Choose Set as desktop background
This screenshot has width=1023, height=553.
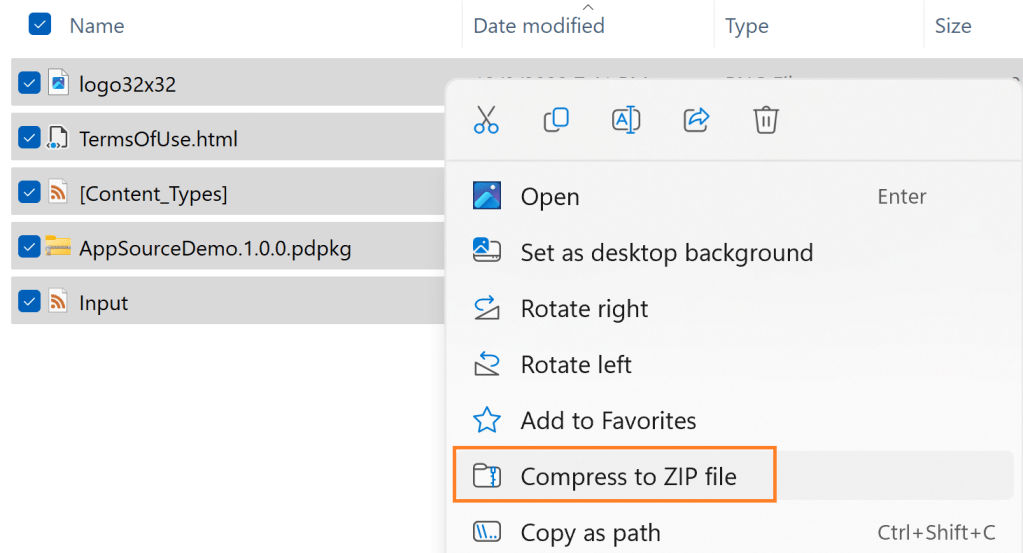click(x=666, y=253)
